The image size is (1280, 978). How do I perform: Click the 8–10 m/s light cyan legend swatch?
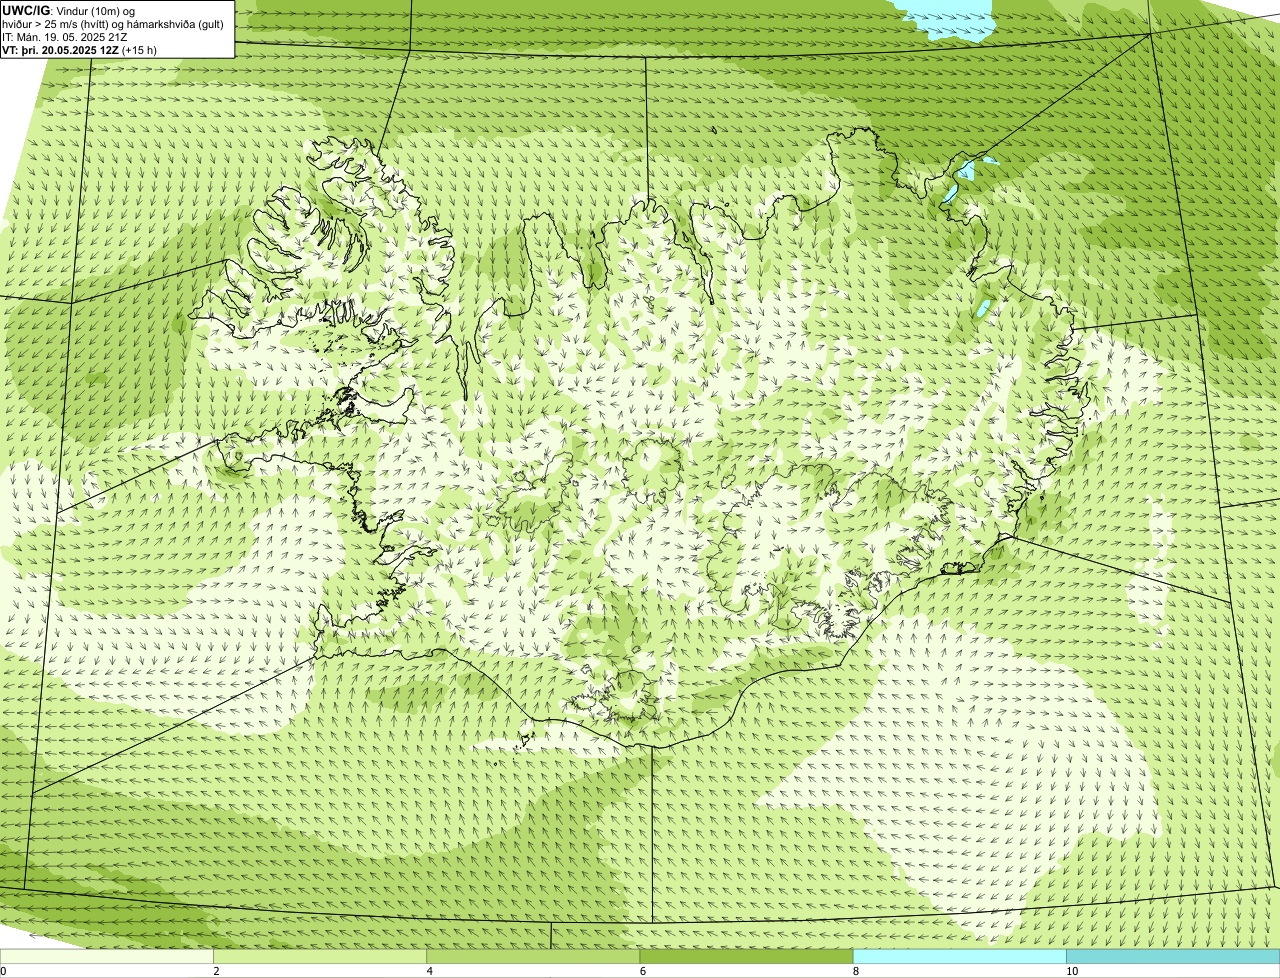pyautogui.click(x=959, y=956)
